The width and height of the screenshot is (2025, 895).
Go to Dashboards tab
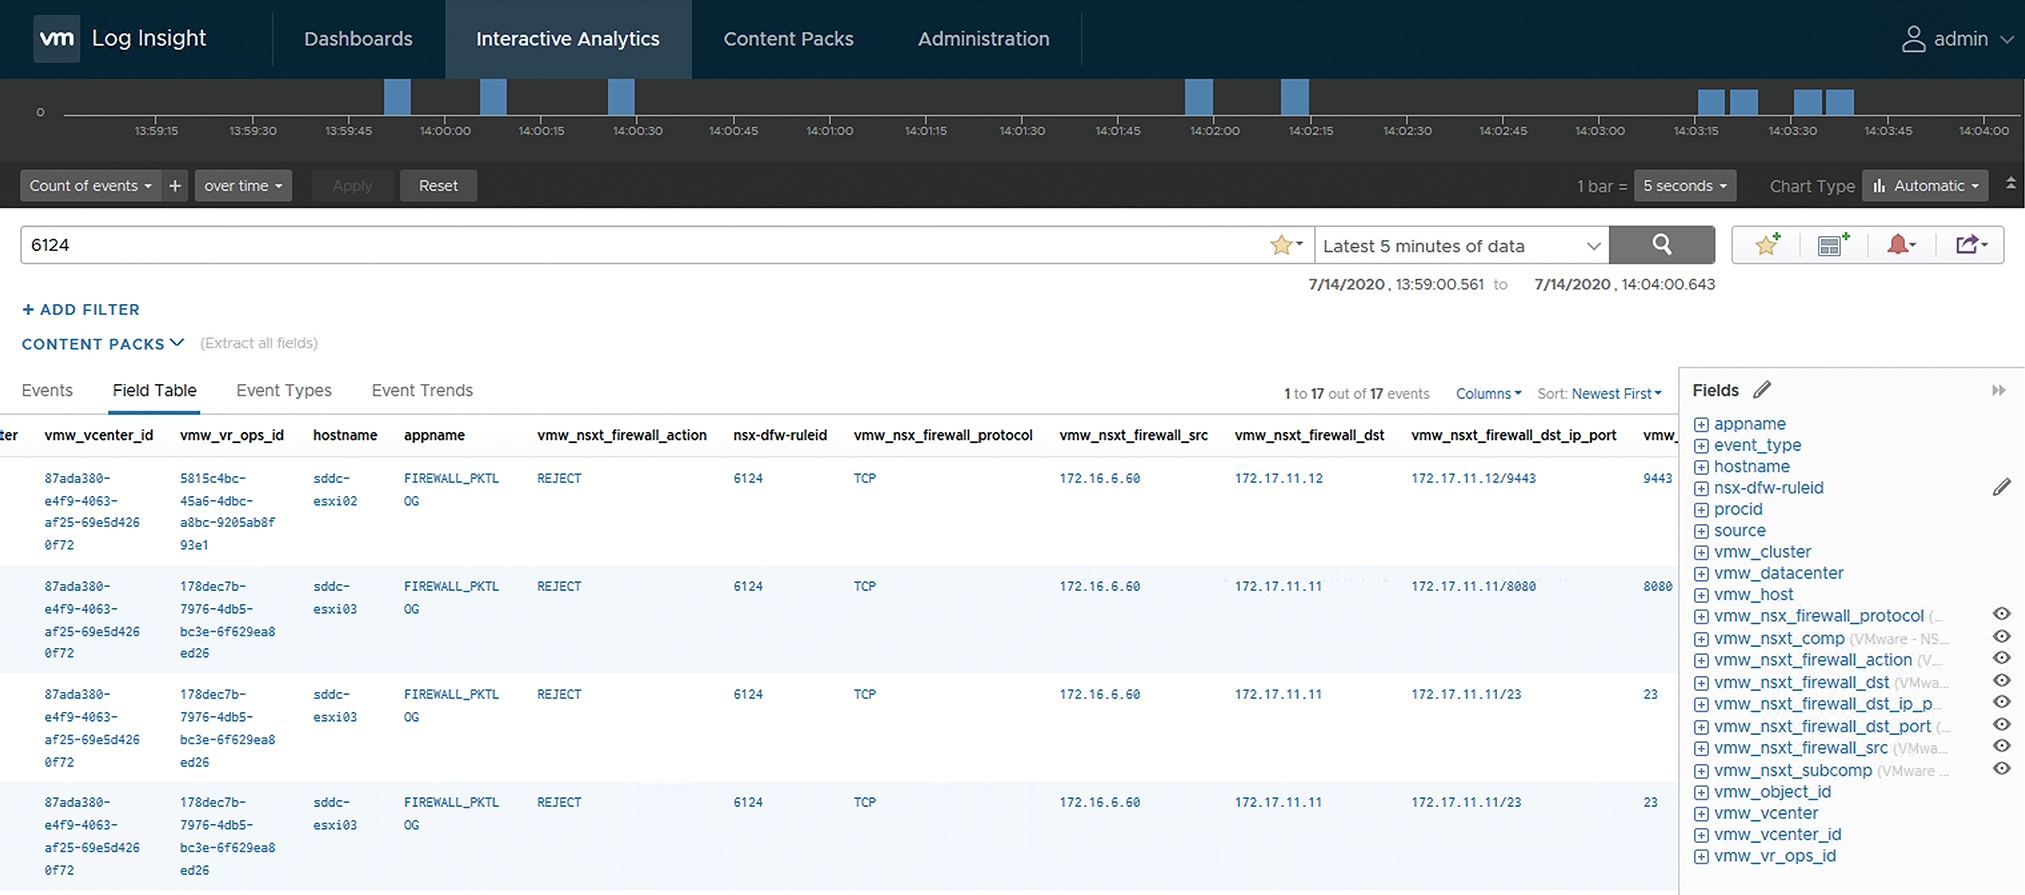coord(358,39)
